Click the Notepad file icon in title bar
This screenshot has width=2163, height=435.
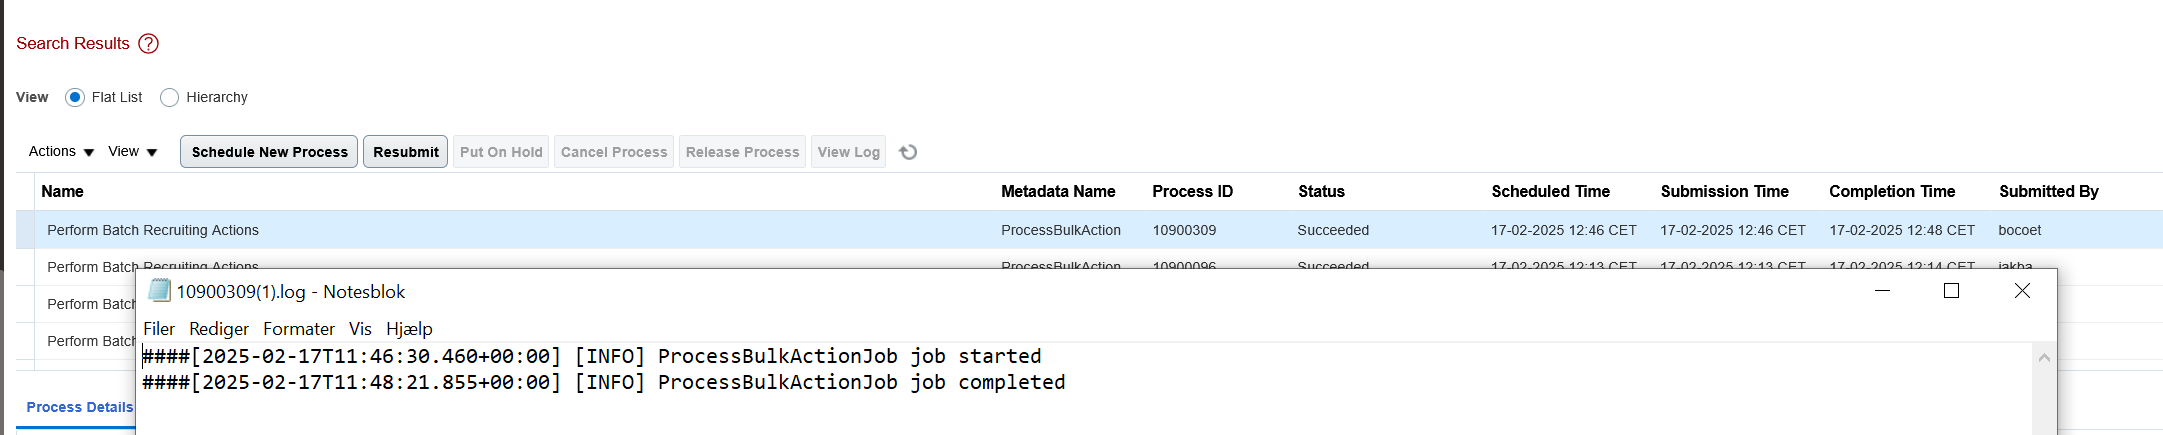[159, 291]
